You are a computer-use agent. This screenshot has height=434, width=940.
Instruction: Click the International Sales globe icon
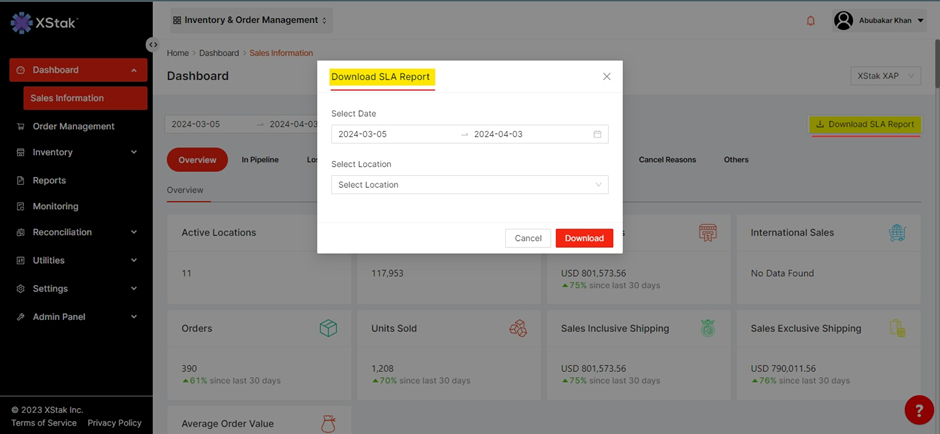pos(897,233)
